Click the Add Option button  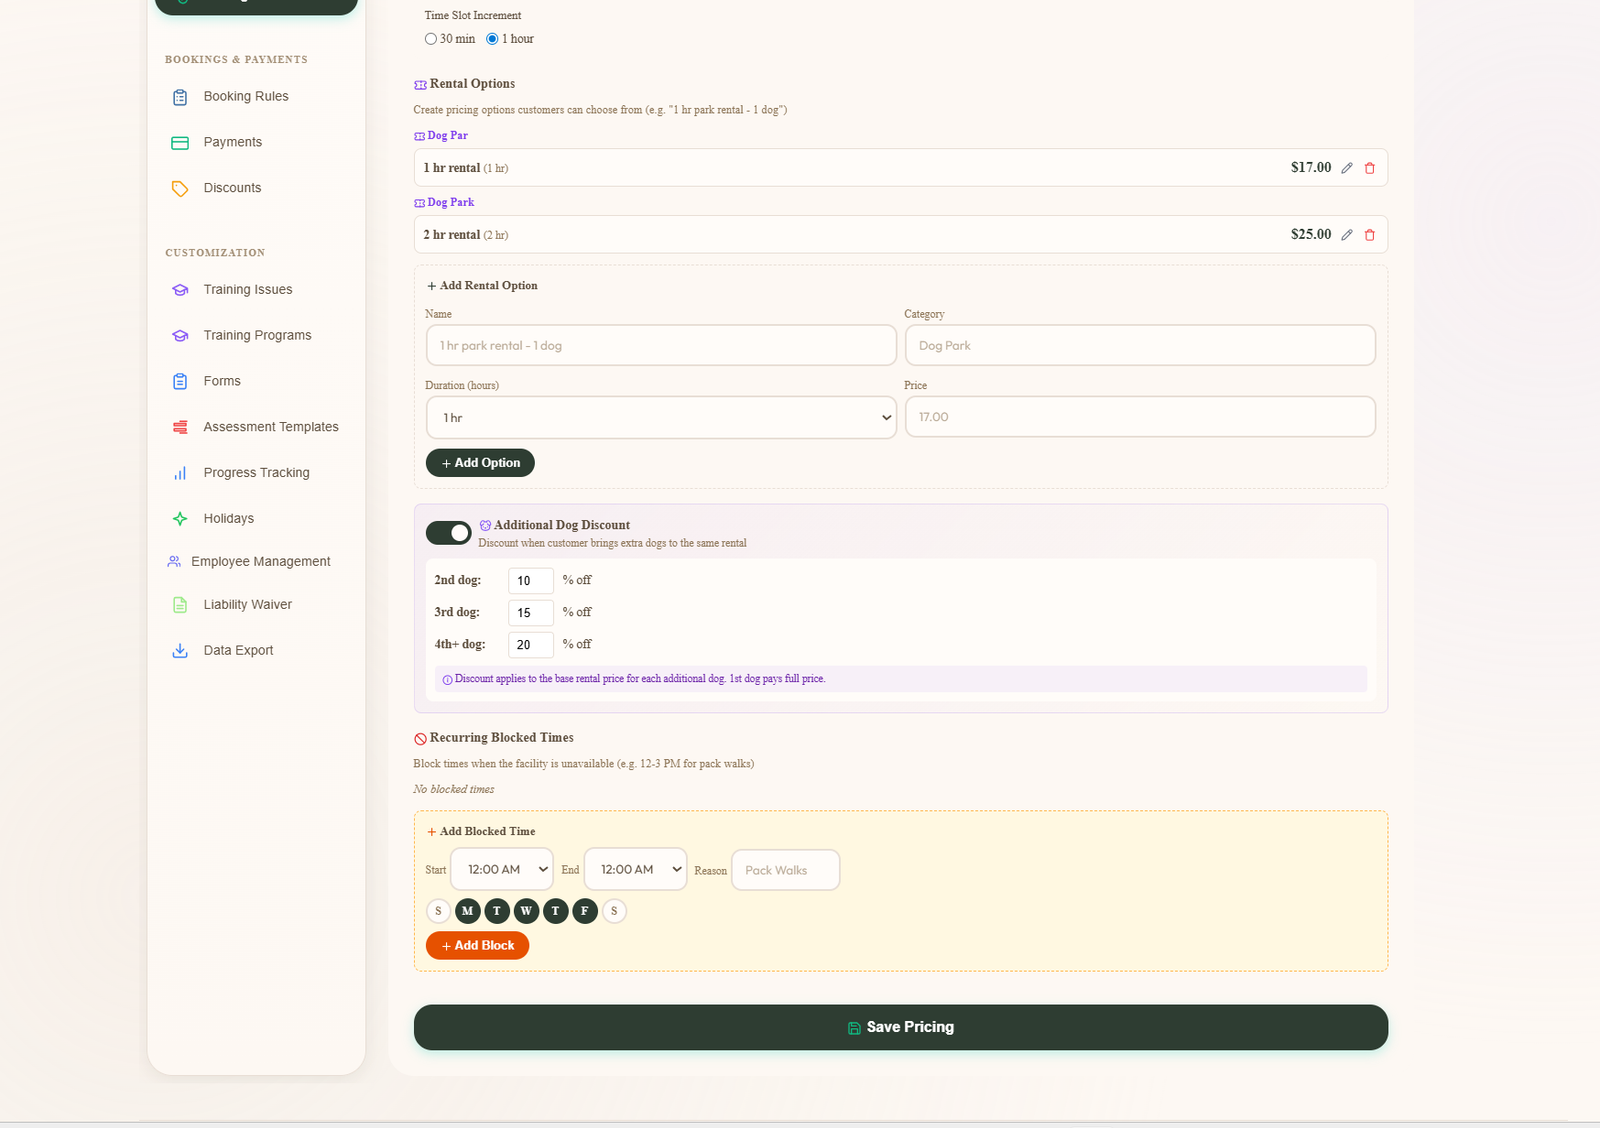[480, 463]
